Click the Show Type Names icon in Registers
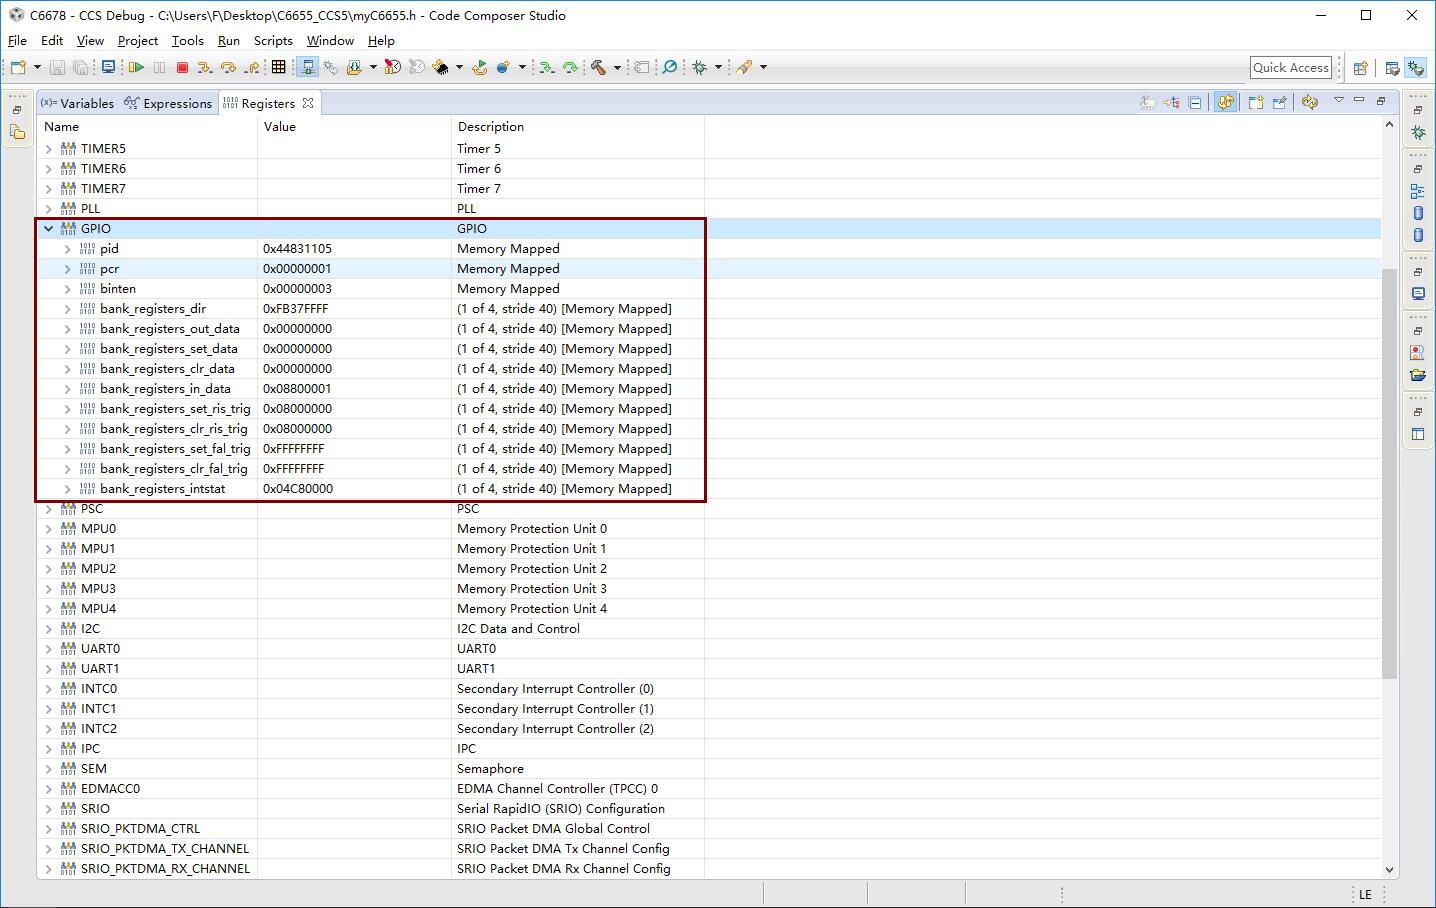The height and width of the screenshot is (908, 1436). coord(1148,102)
